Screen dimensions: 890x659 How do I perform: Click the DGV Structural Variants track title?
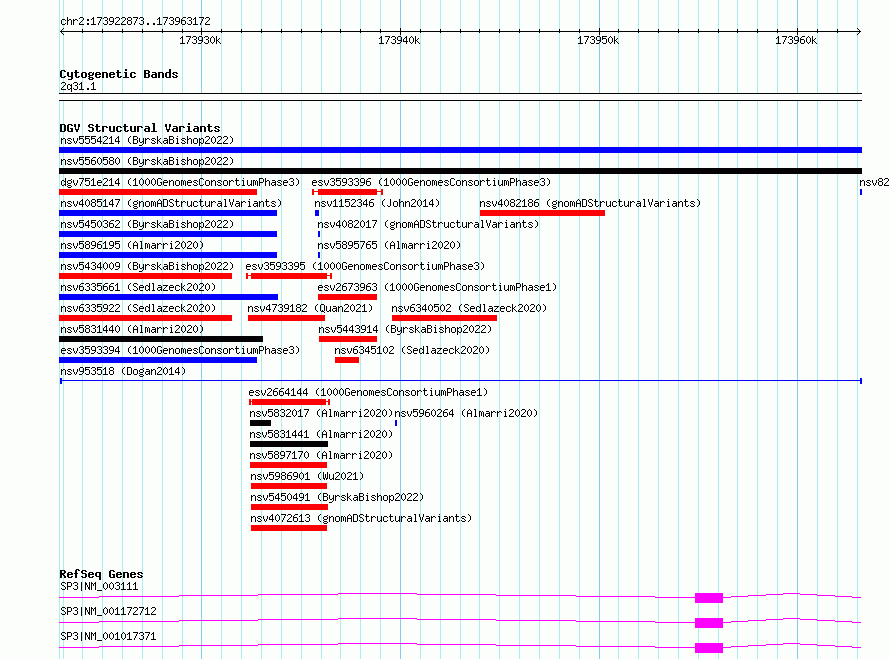(140, 128)
